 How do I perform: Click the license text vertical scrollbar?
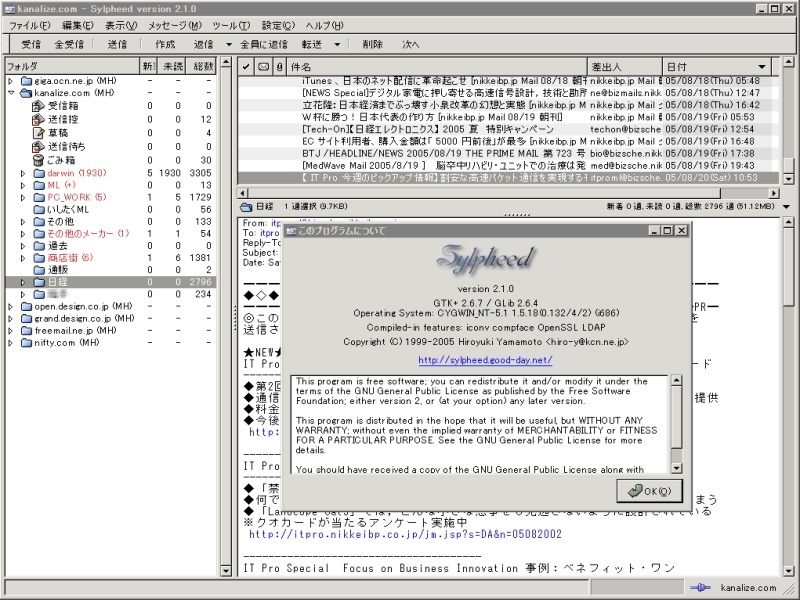(x=677, y=424)
